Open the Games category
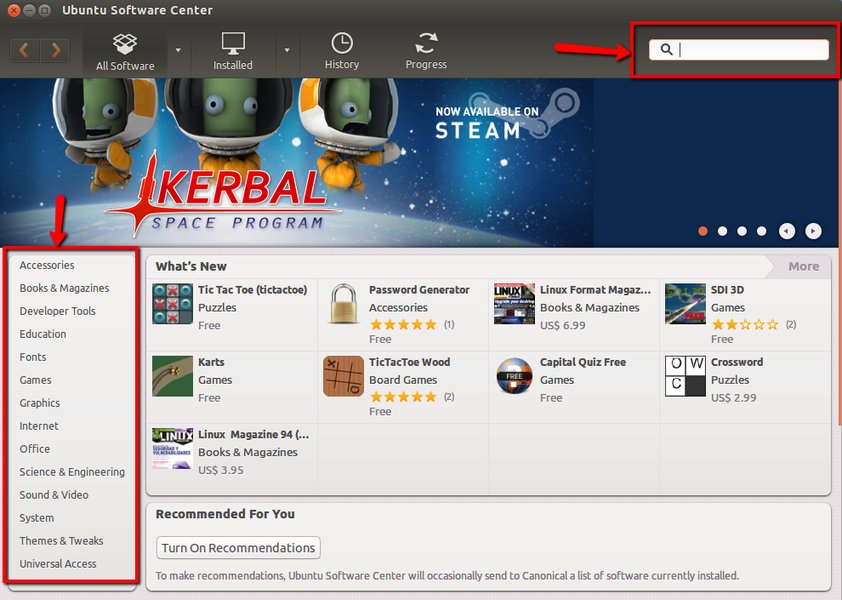 35,380
